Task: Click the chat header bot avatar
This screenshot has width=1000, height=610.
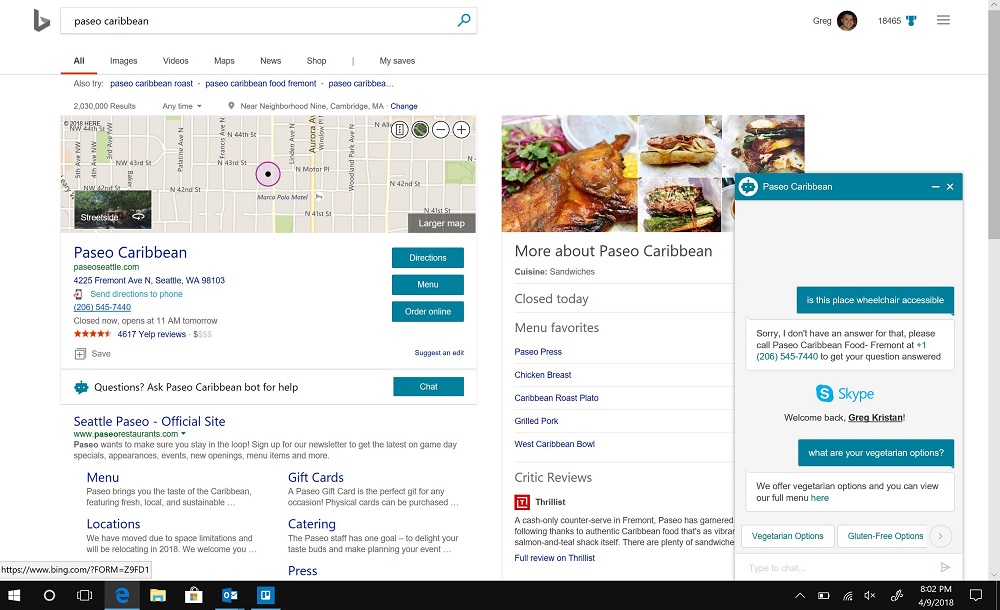Action: [748, 187]
